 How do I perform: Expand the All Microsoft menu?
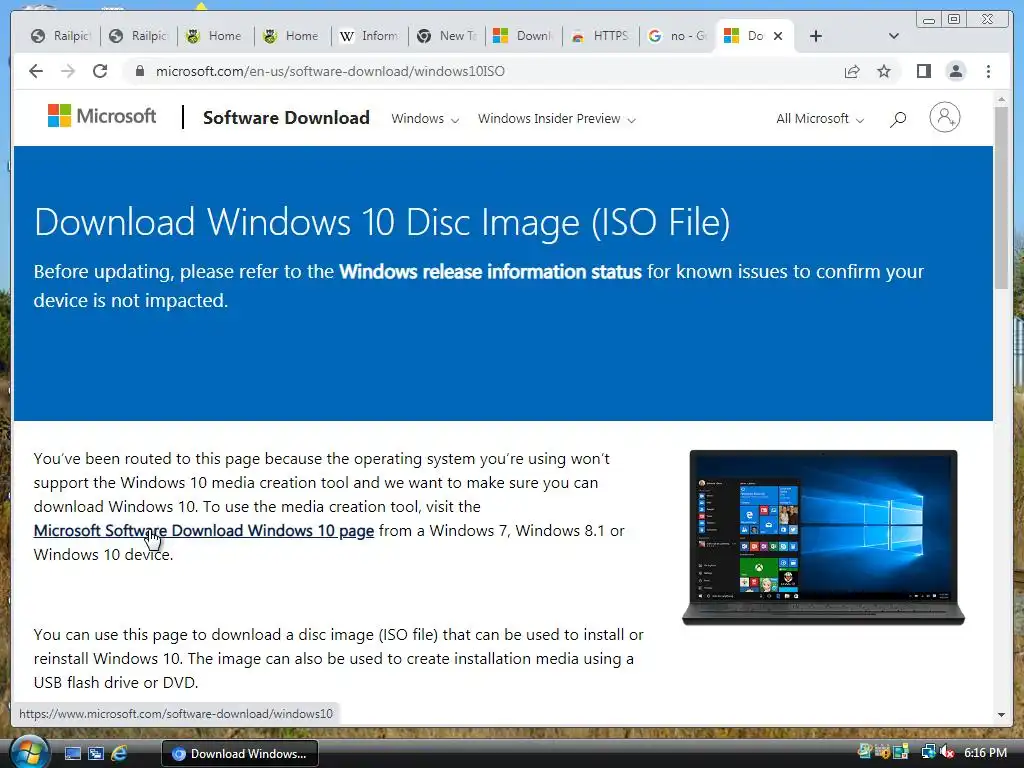[820, 119]
